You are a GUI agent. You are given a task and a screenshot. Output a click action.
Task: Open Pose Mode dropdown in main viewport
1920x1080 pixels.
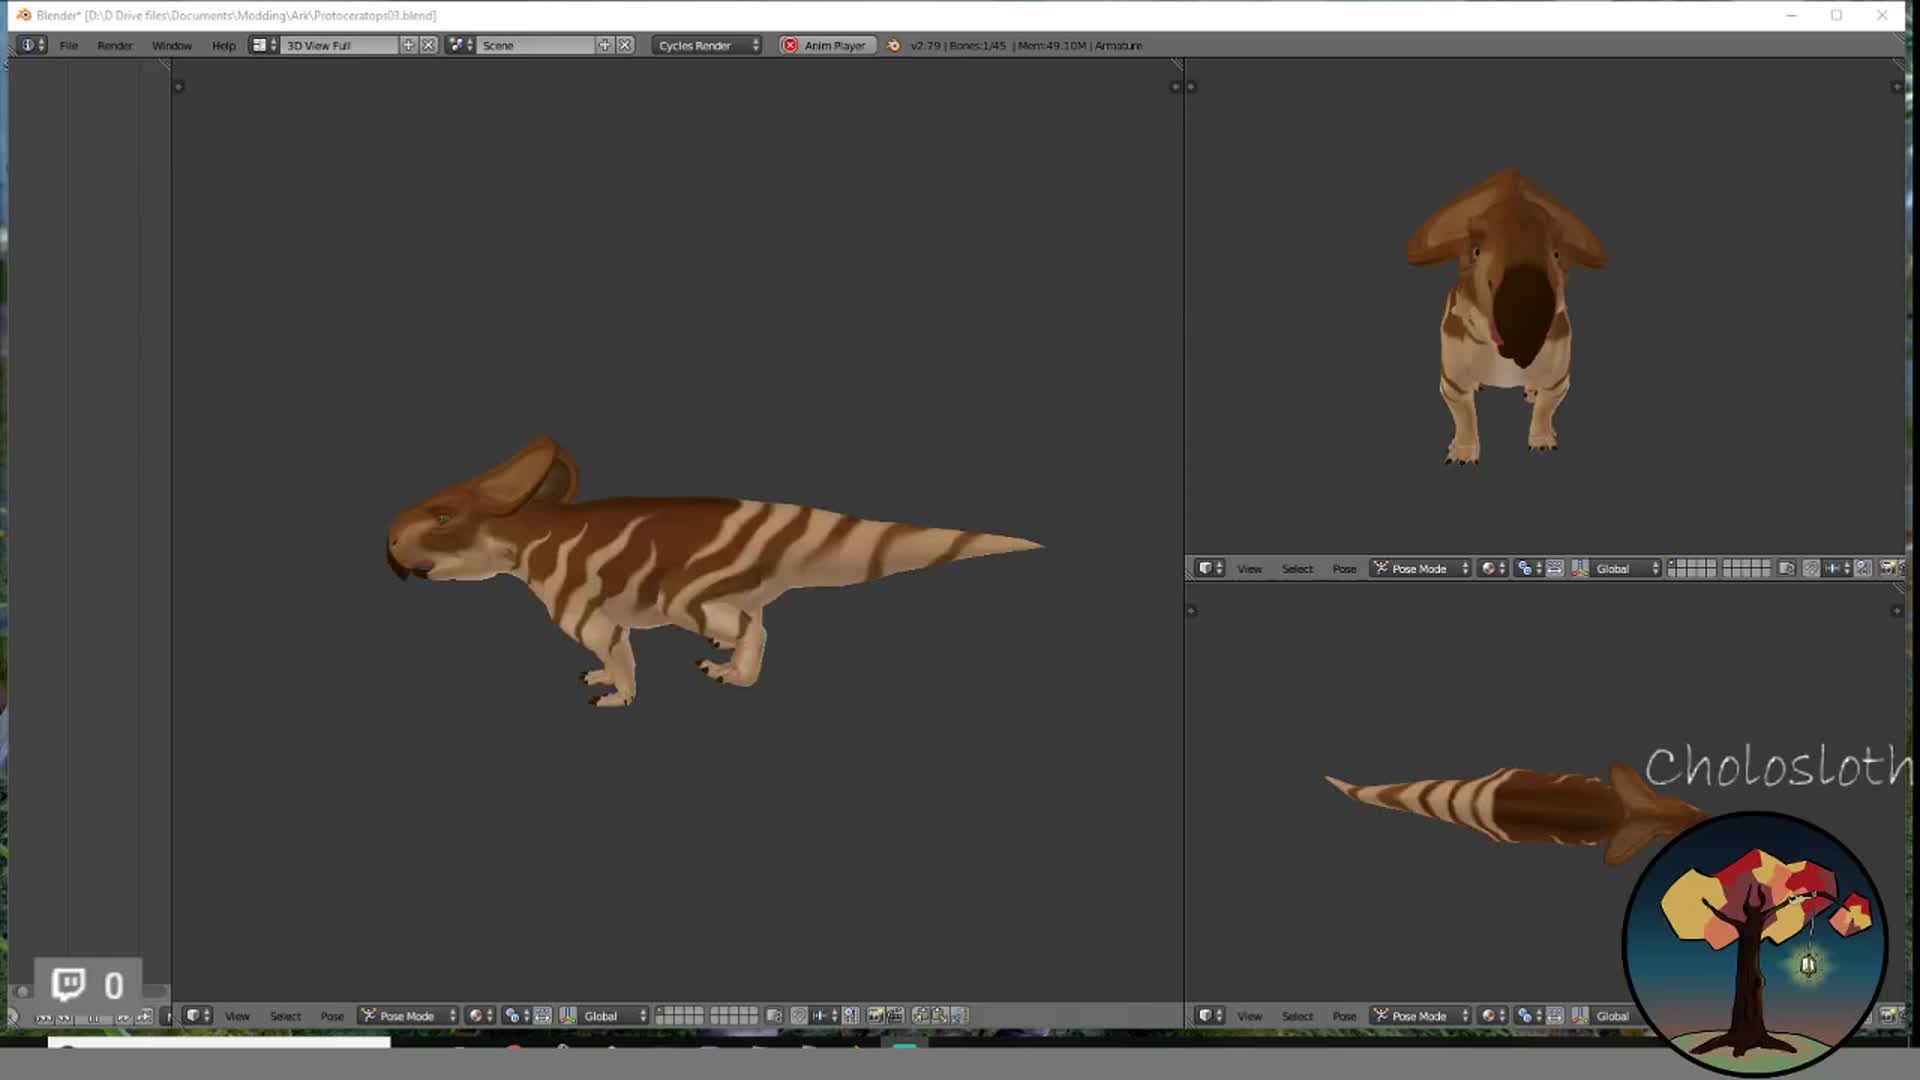coord(409,1016)
